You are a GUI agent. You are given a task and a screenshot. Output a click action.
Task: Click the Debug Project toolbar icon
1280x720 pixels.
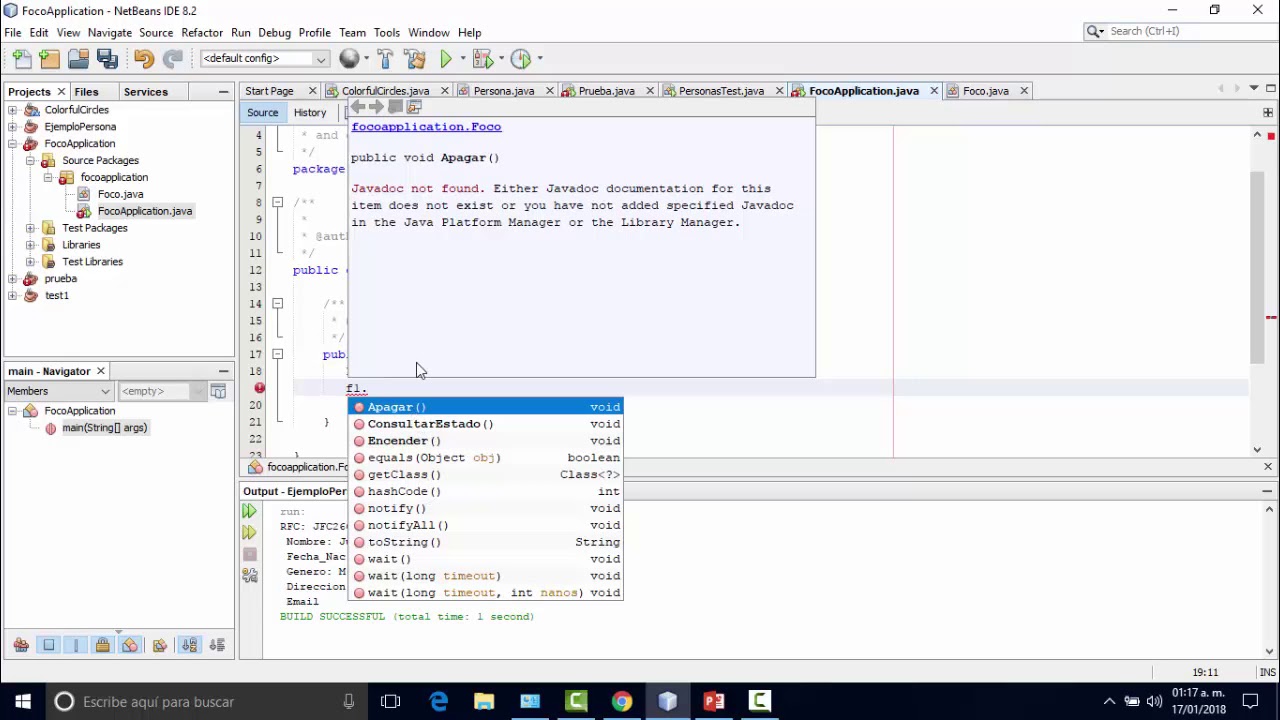(x=482, y=59)
